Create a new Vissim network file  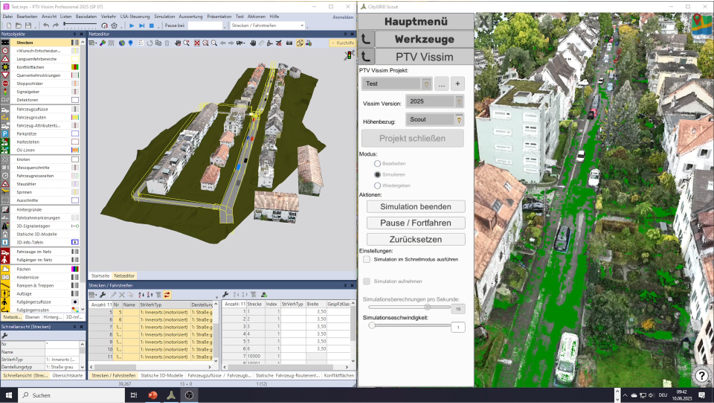point(9,26)
